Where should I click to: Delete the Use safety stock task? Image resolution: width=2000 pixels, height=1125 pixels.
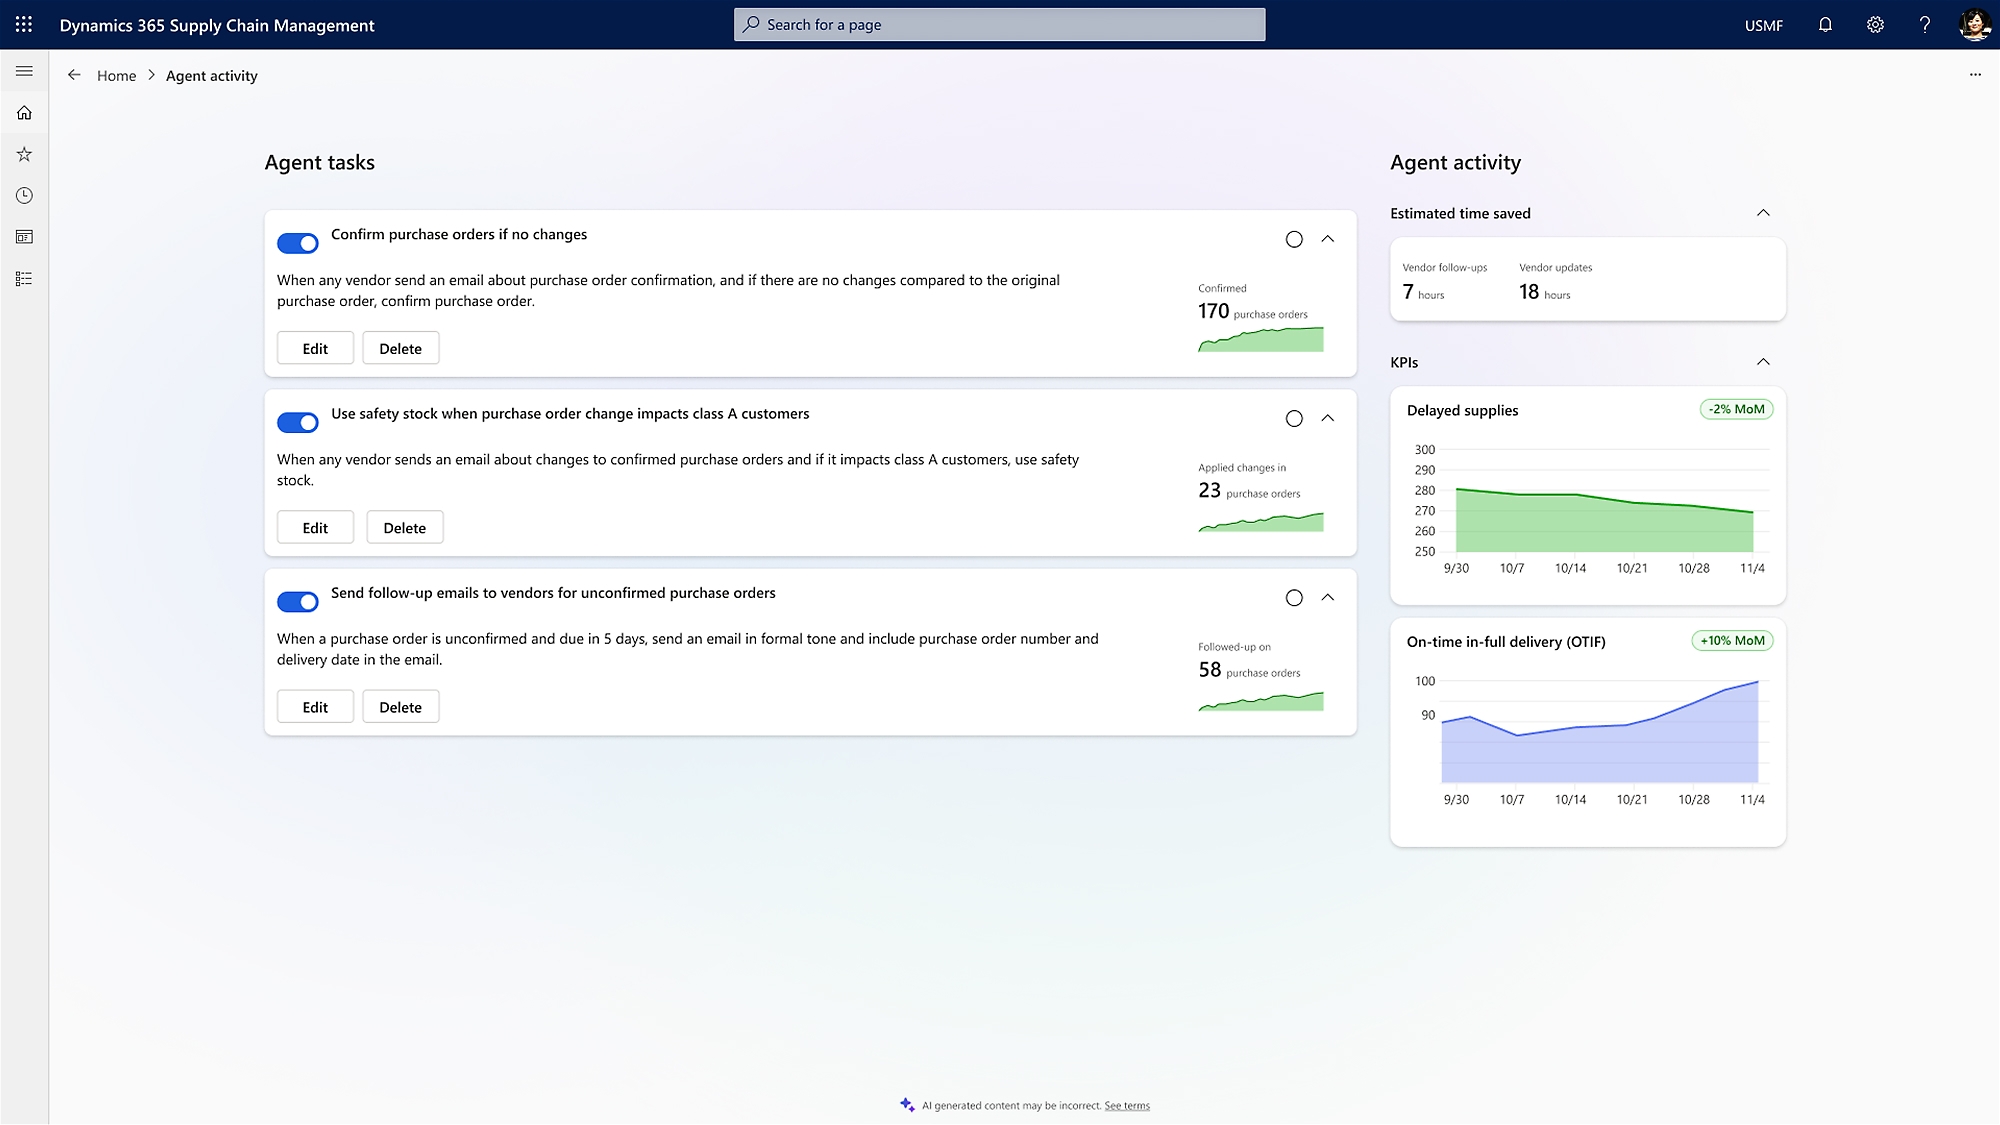[405, 527]
